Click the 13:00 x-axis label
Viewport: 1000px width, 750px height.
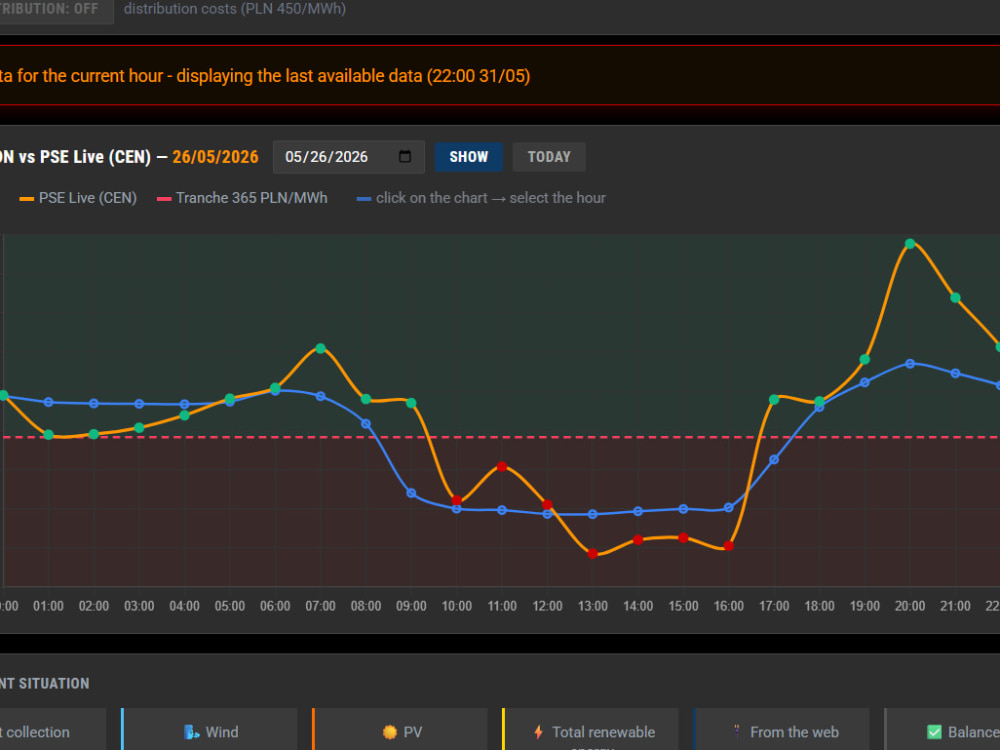click(592, 606)
